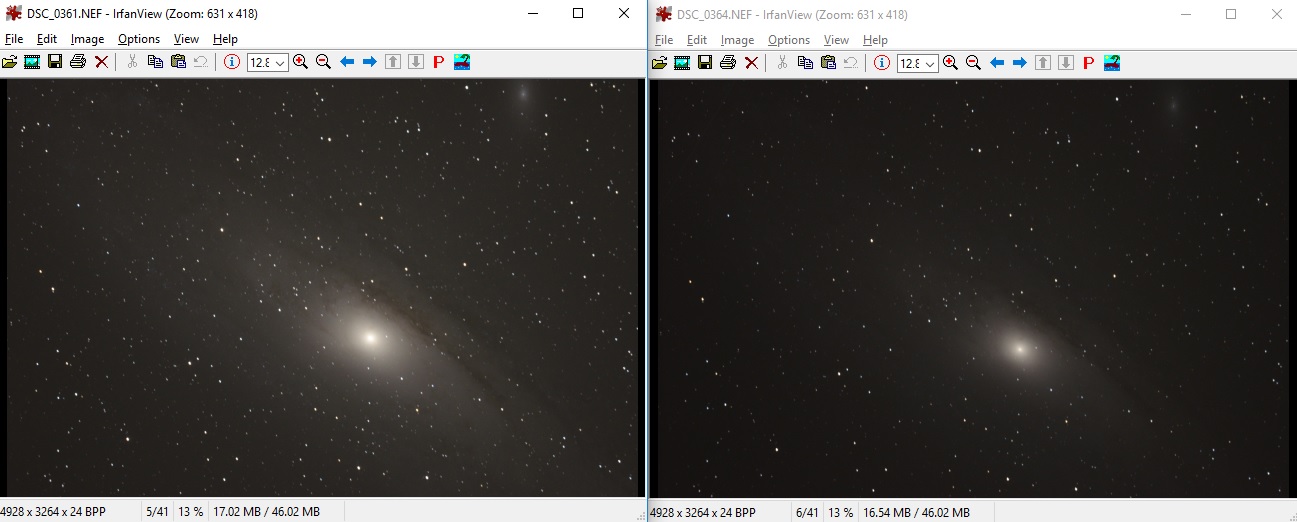Screen dimensions: 1297x522
Task: Click "4928 x 3264 x 24 BPP" in DSC_0361 window
Action: click(53, 512)
